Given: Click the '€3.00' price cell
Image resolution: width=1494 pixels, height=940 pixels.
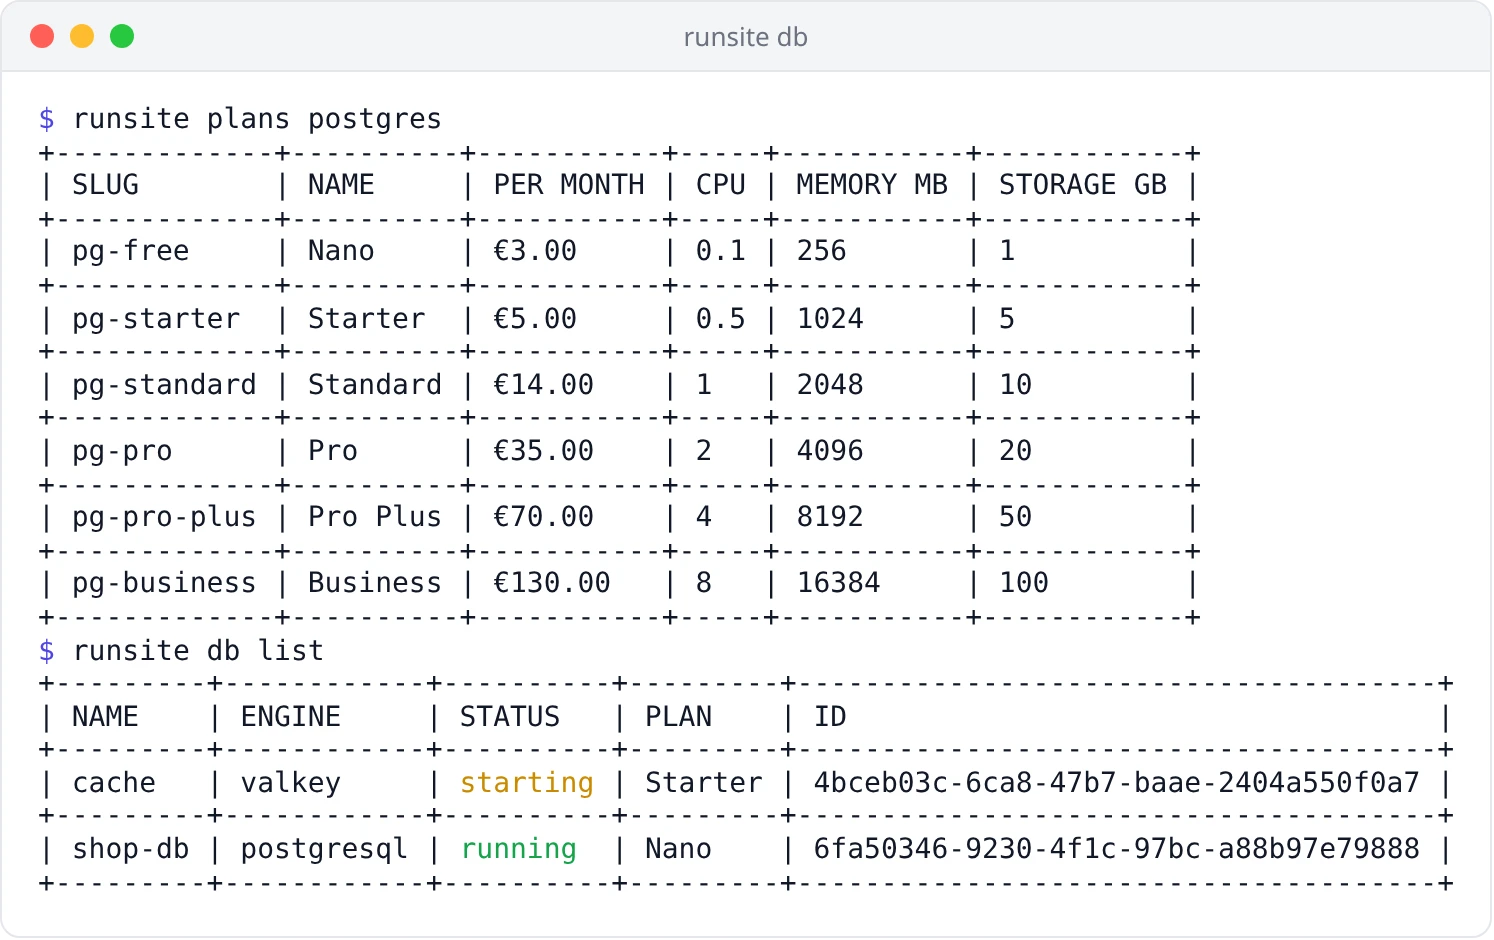Looking at the screenshot, I should point(535,251).
